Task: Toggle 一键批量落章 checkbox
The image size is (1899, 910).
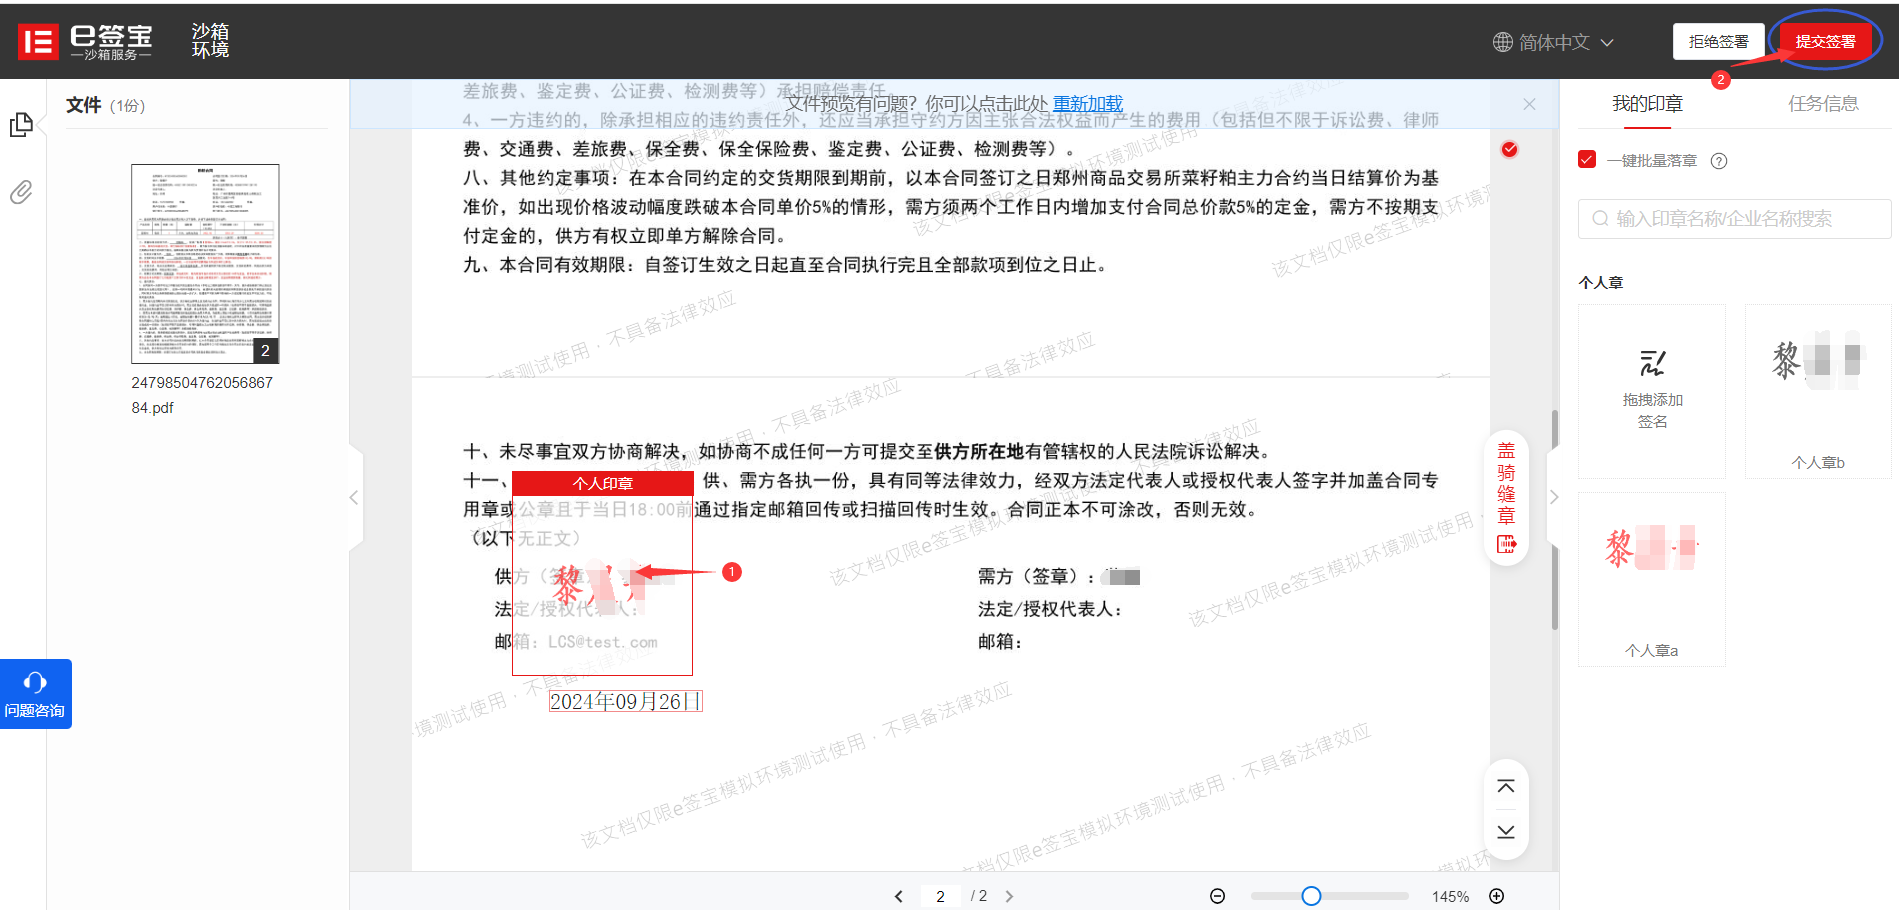Action: (x=1587, y=159)
